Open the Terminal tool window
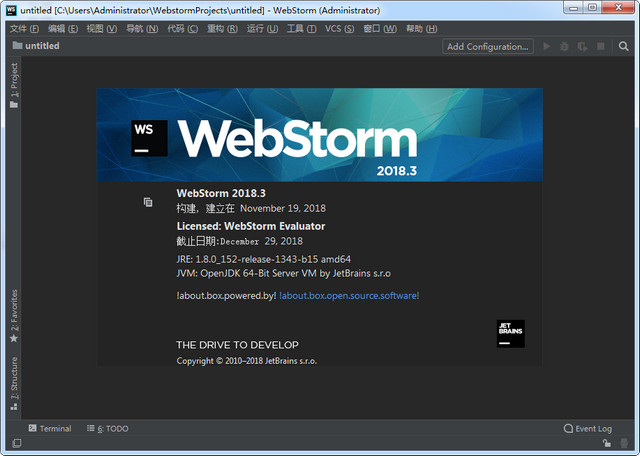This screenshot has height=456, width=640. [50, 428]
